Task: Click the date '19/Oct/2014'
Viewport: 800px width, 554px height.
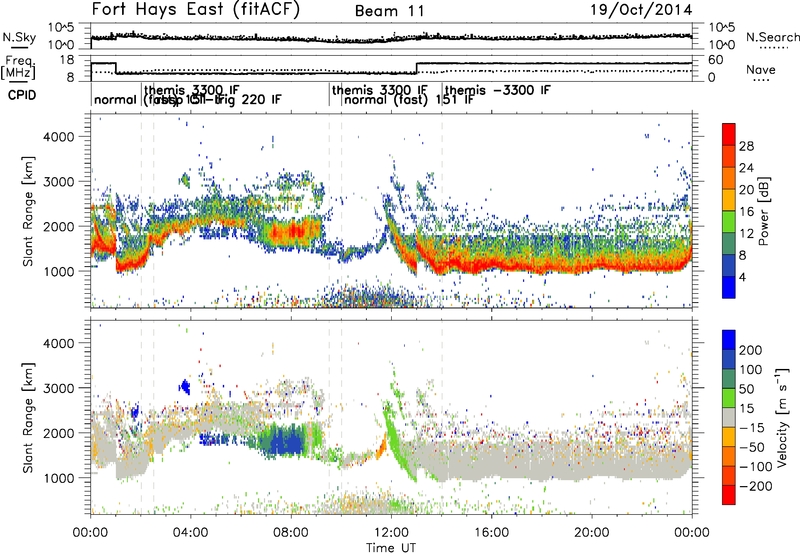Action: (641, 10)
